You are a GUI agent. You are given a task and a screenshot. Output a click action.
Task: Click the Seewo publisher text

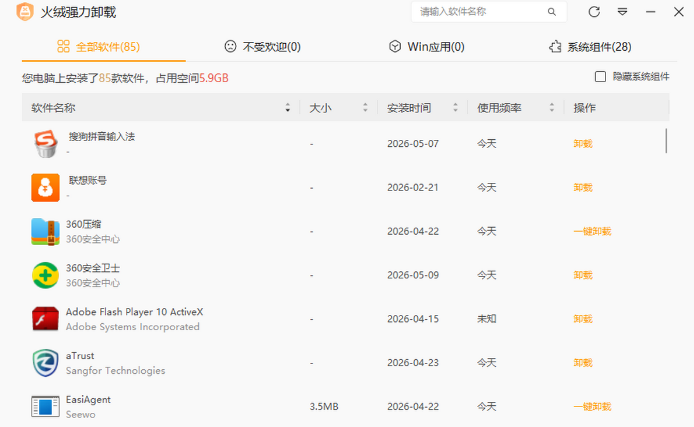[81, 414]
